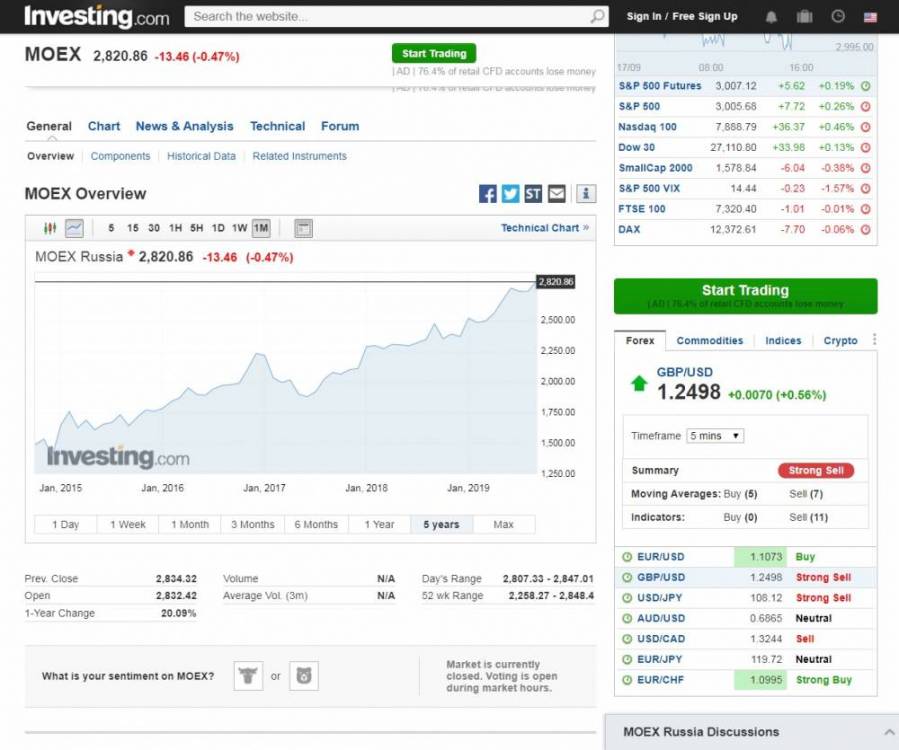Open the Components sub-tab
899x750 pixels.
(120, 156)
